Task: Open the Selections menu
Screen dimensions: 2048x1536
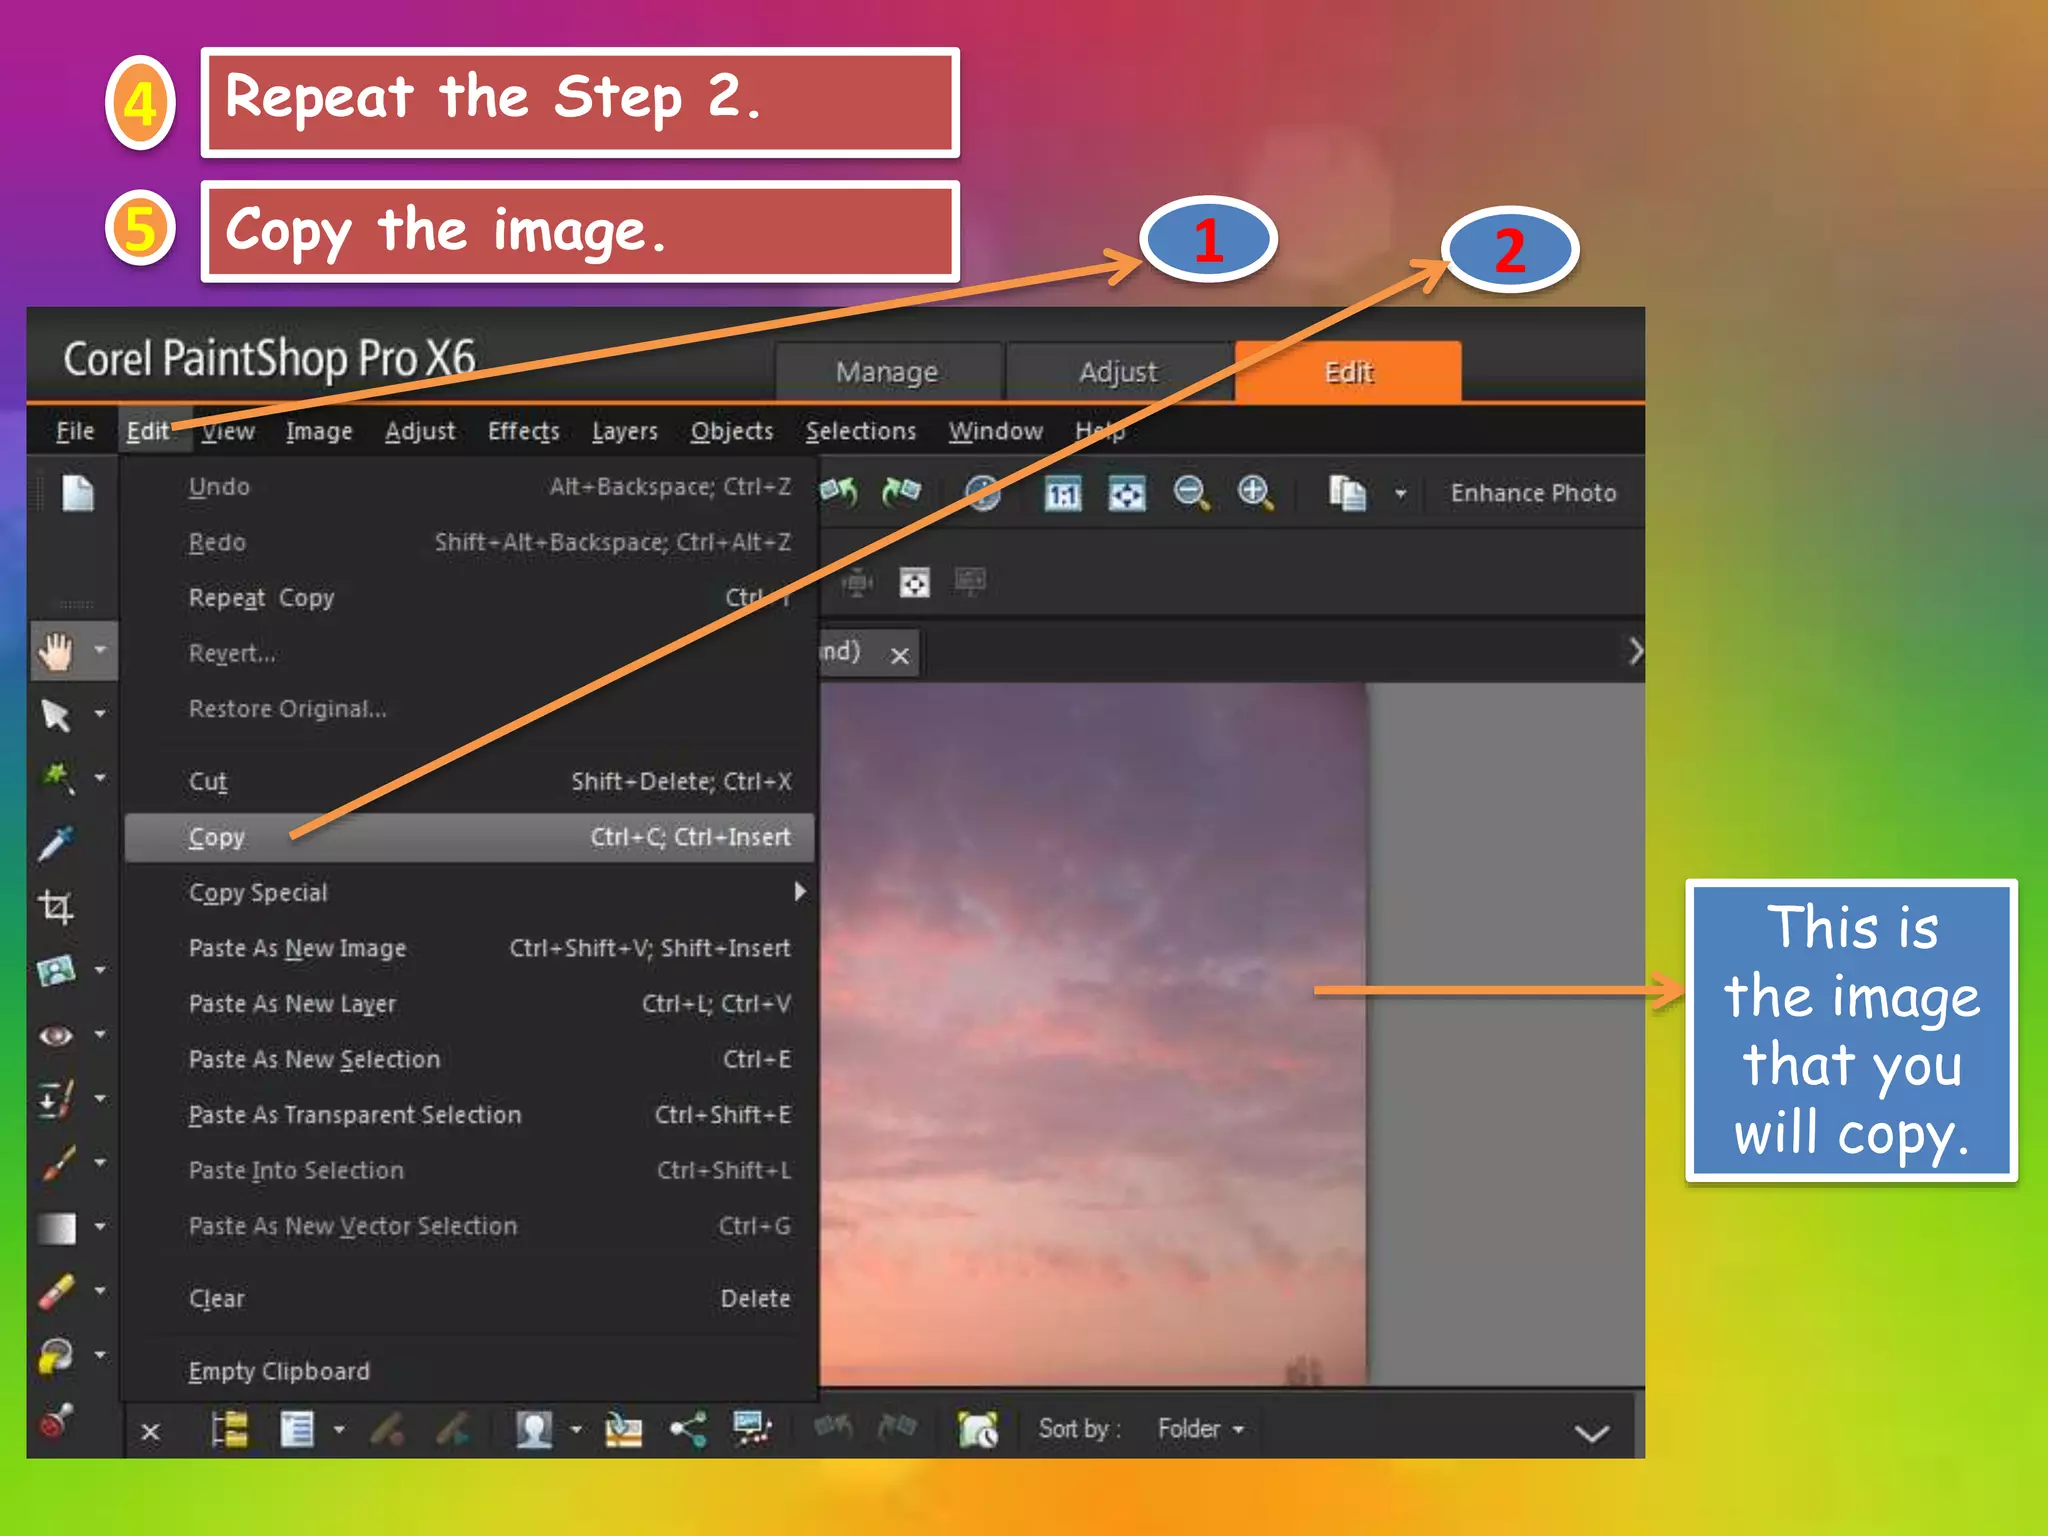Action: coord(861,431)
